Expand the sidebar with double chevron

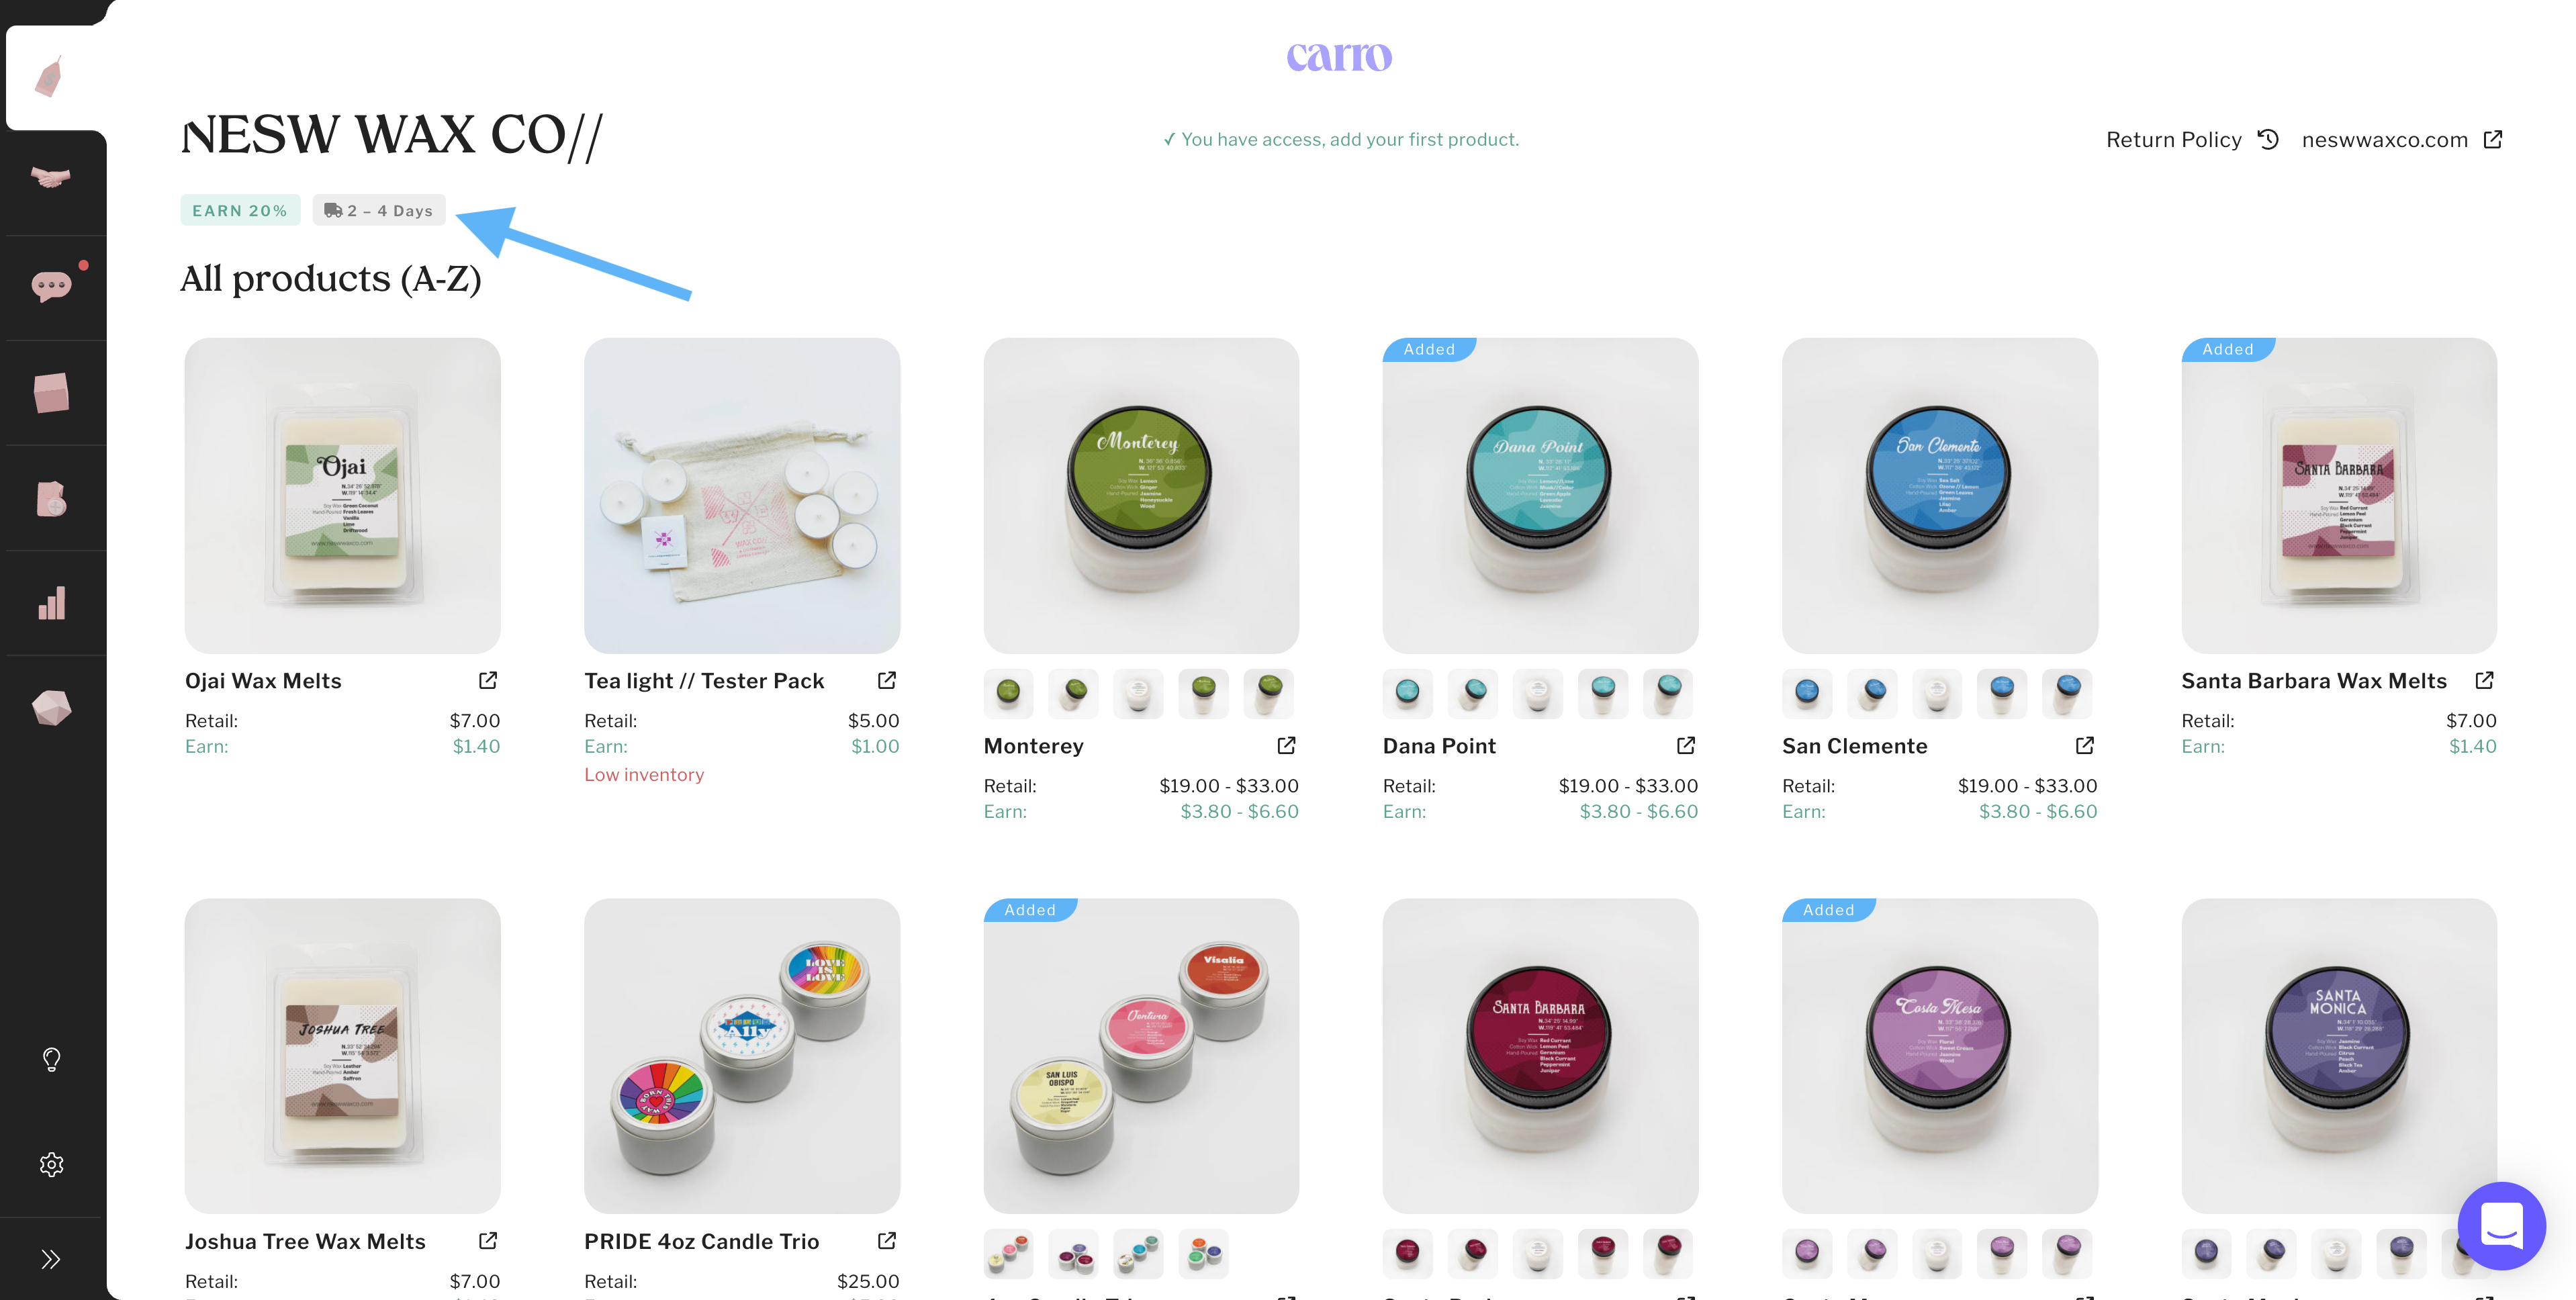51,1259
